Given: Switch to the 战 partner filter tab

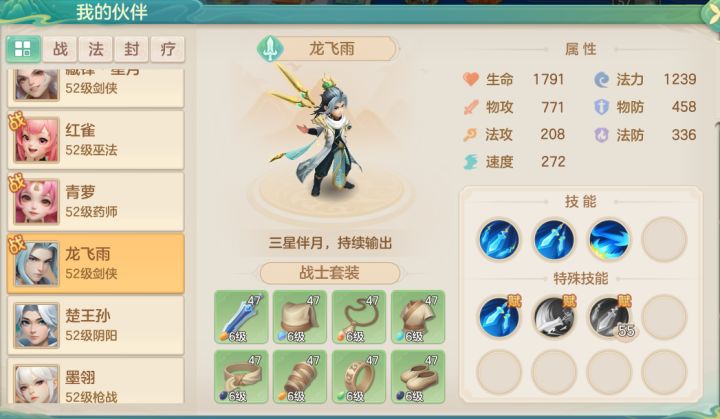Looking at the screenshot, I should point(60,49).
